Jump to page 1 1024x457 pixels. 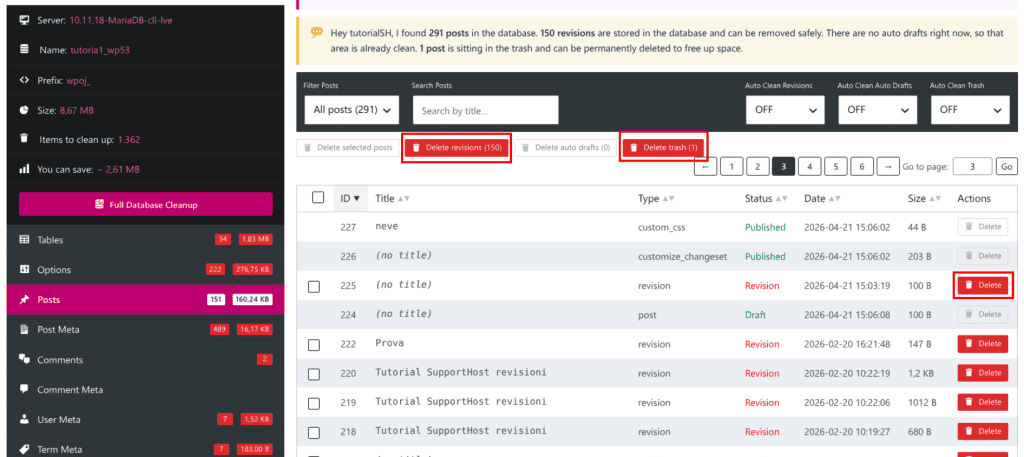point(731,166)
